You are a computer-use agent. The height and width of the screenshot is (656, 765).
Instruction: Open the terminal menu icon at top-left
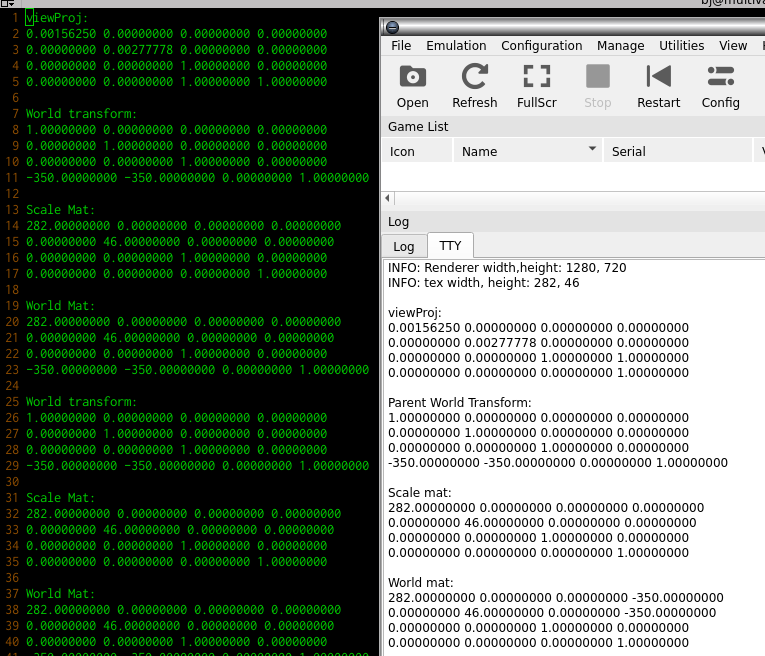tap(8, 4)
